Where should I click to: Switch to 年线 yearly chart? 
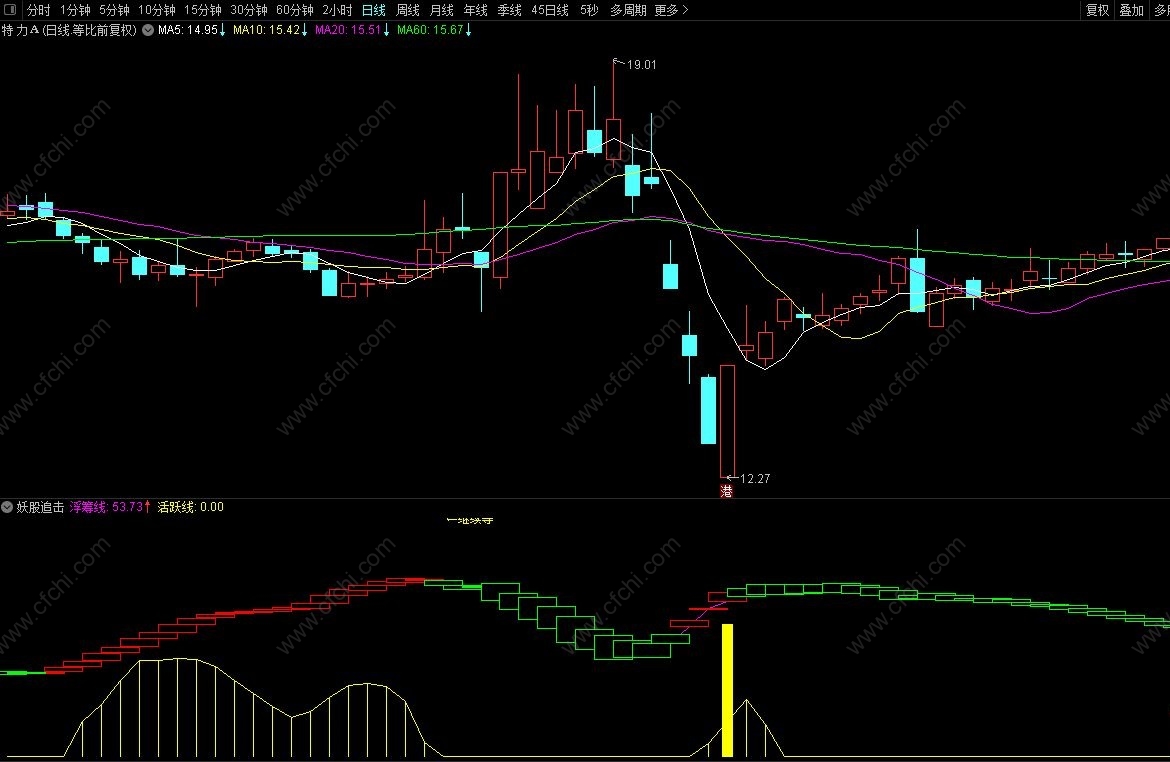pos(475,10)
